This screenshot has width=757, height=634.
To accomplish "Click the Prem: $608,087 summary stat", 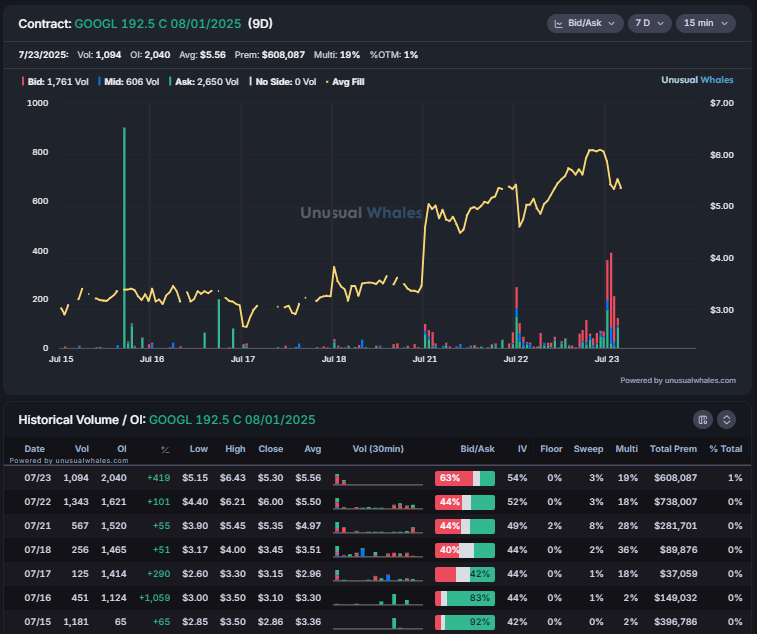I will (270, 55).
